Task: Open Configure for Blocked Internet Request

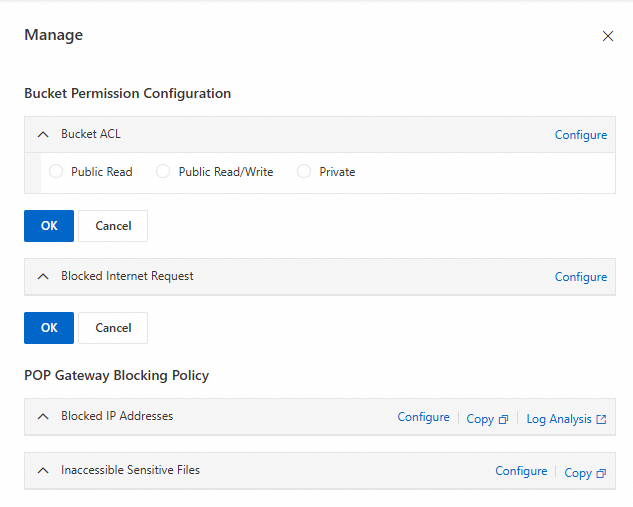Action: [x=581, y=277]
